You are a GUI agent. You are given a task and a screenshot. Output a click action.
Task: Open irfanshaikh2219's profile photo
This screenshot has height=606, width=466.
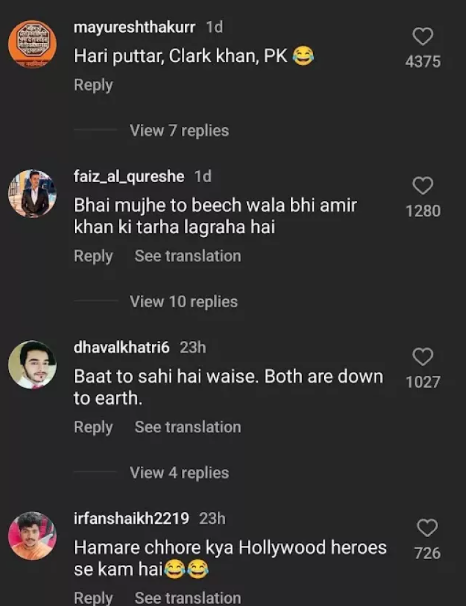point(32,536)
